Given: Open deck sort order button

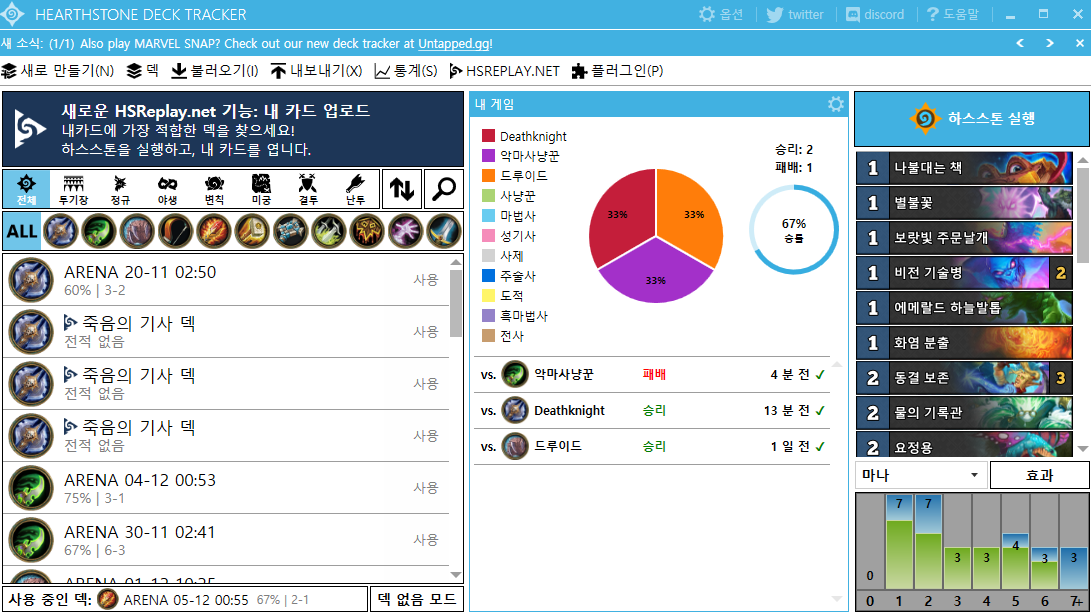Looking at the screenshot, I should [x=402, y=189].
